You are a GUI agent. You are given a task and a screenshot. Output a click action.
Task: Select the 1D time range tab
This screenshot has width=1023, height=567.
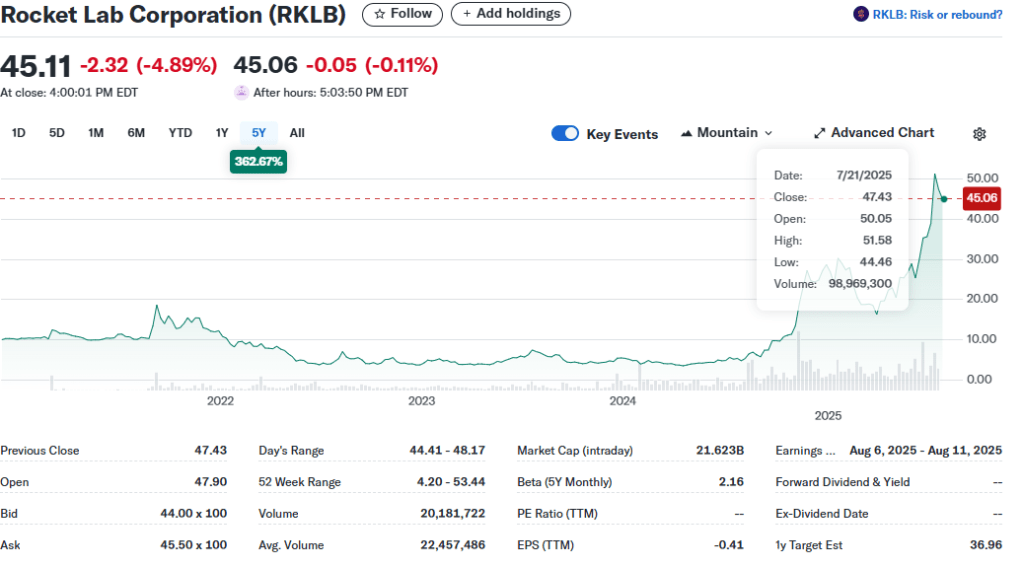(18, 133)
